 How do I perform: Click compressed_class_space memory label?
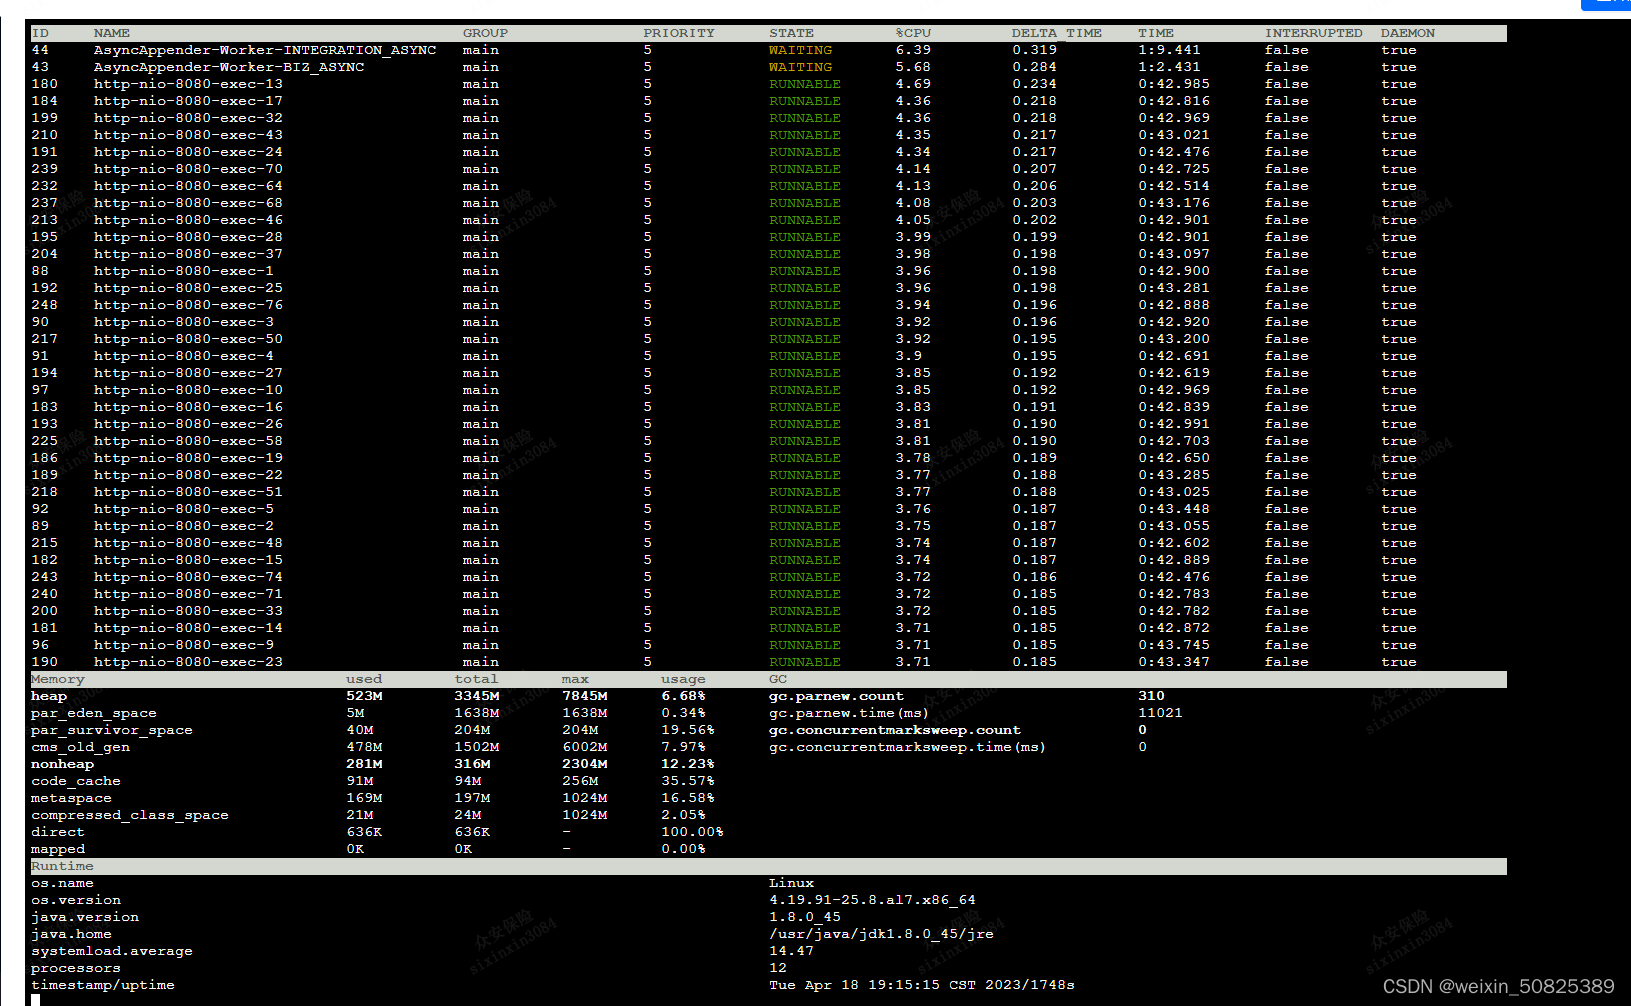click(x=130, y=815)
